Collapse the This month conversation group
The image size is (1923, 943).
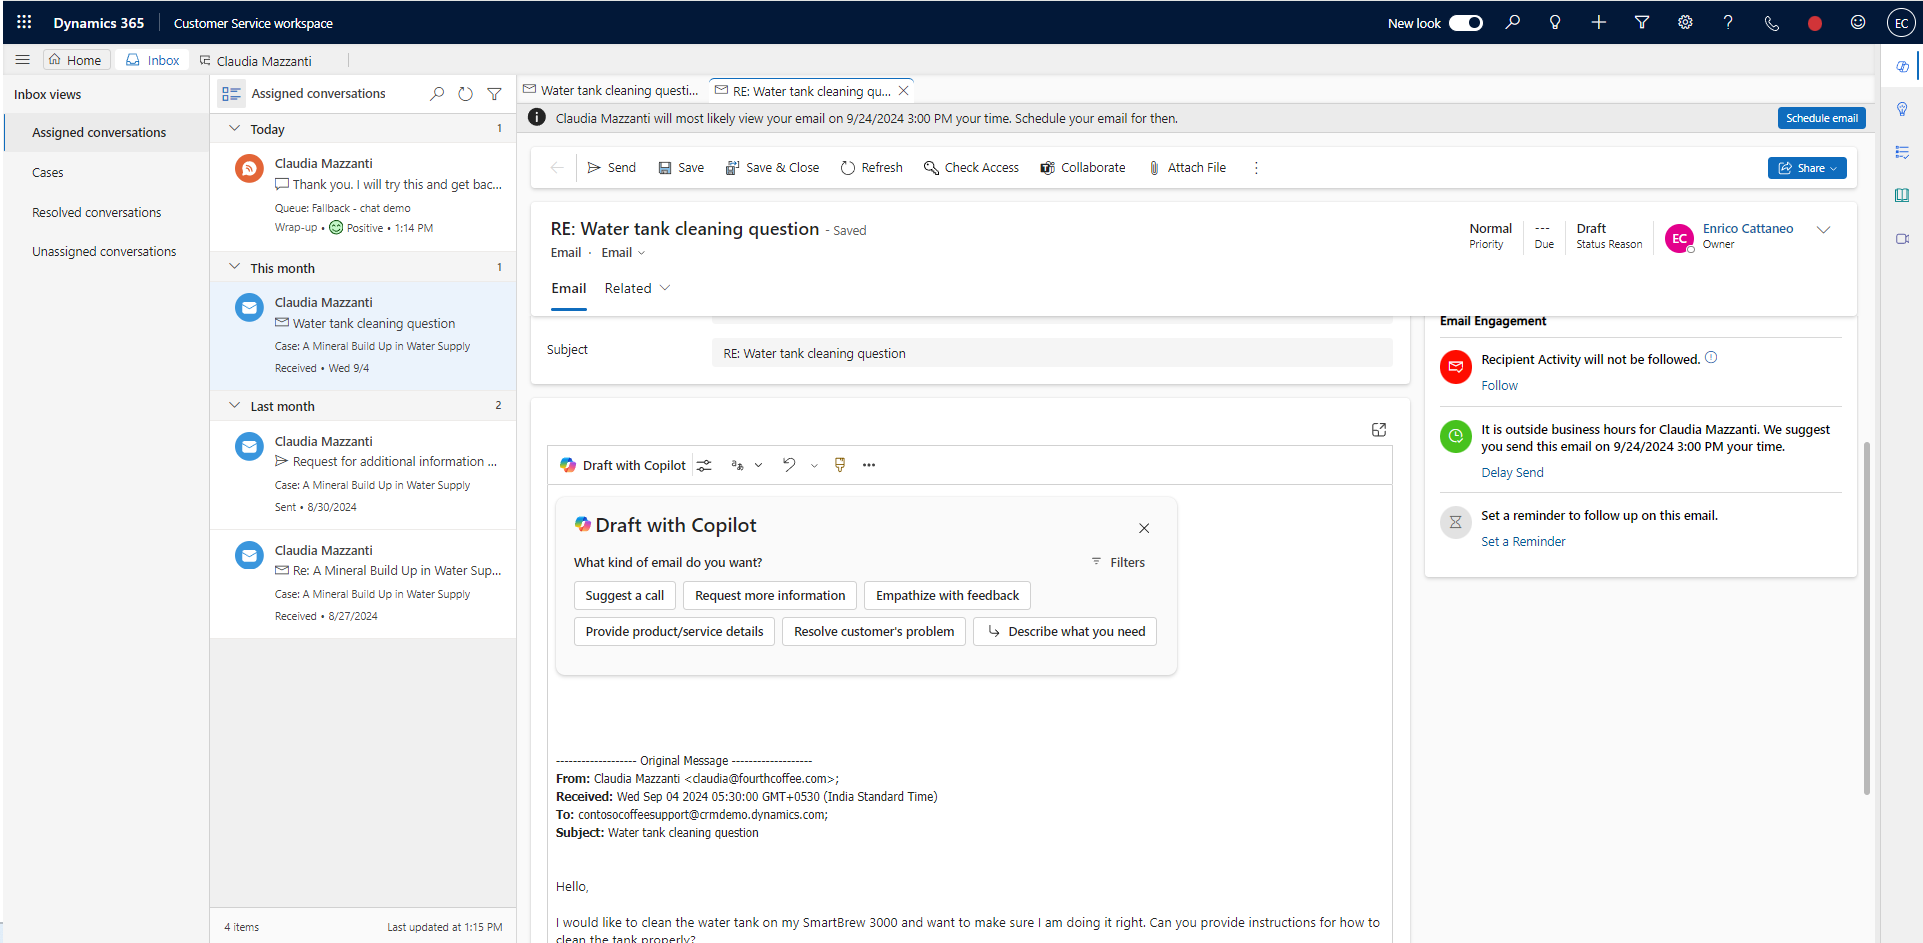[x=233, y=267]
